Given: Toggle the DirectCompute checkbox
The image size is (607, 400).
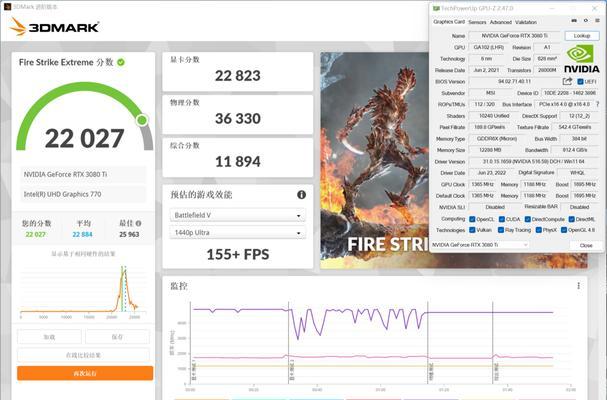Looking at the screenshot, I should (527, 219).
